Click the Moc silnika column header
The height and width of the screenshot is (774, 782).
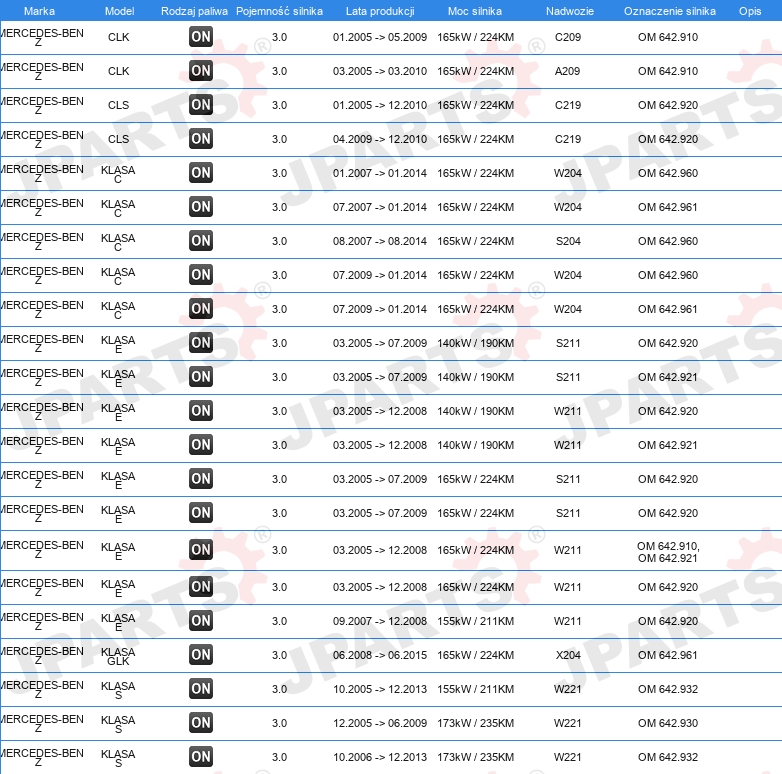[x=475, y=11]
